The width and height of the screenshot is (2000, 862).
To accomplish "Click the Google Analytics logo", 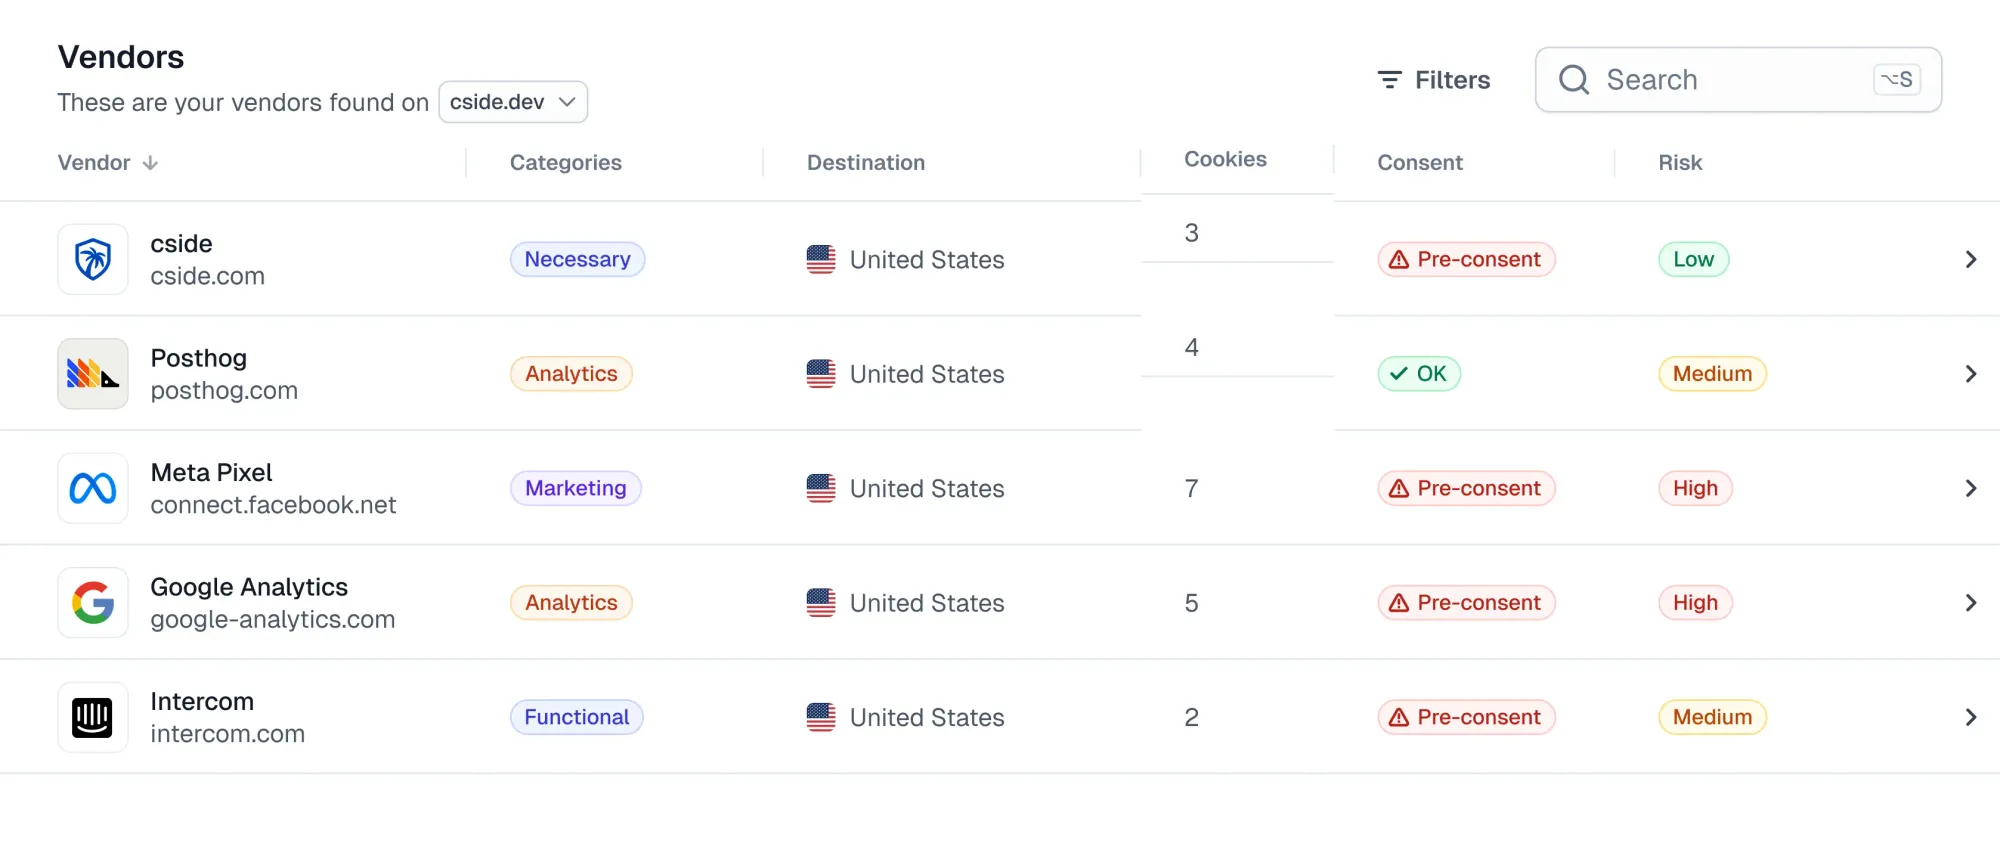I will pyautogui.click(x=92, y=602).
